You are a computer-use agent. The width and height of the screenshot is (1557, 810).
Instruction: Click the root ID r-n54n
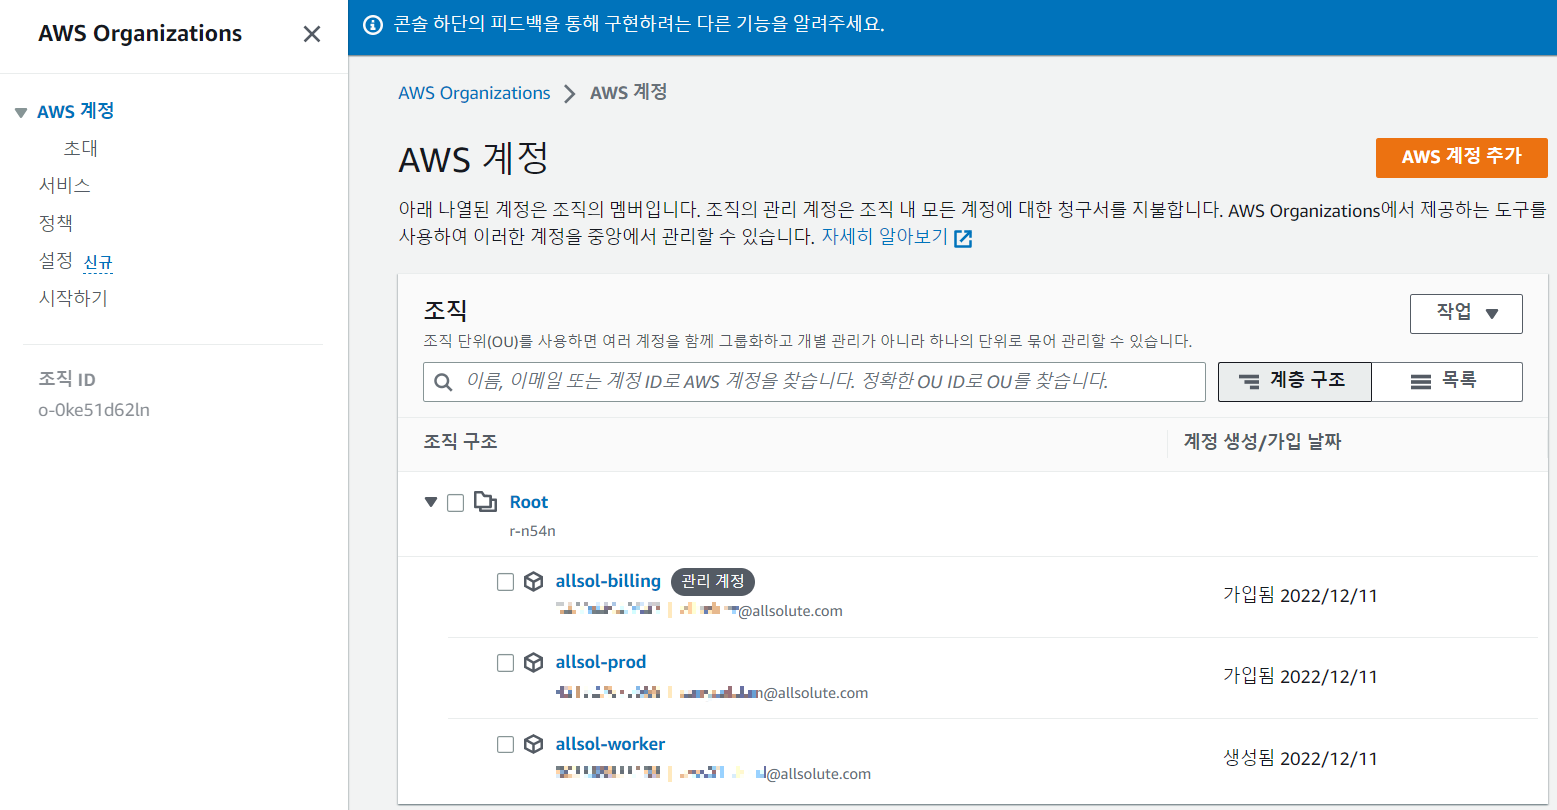[532, 531]
